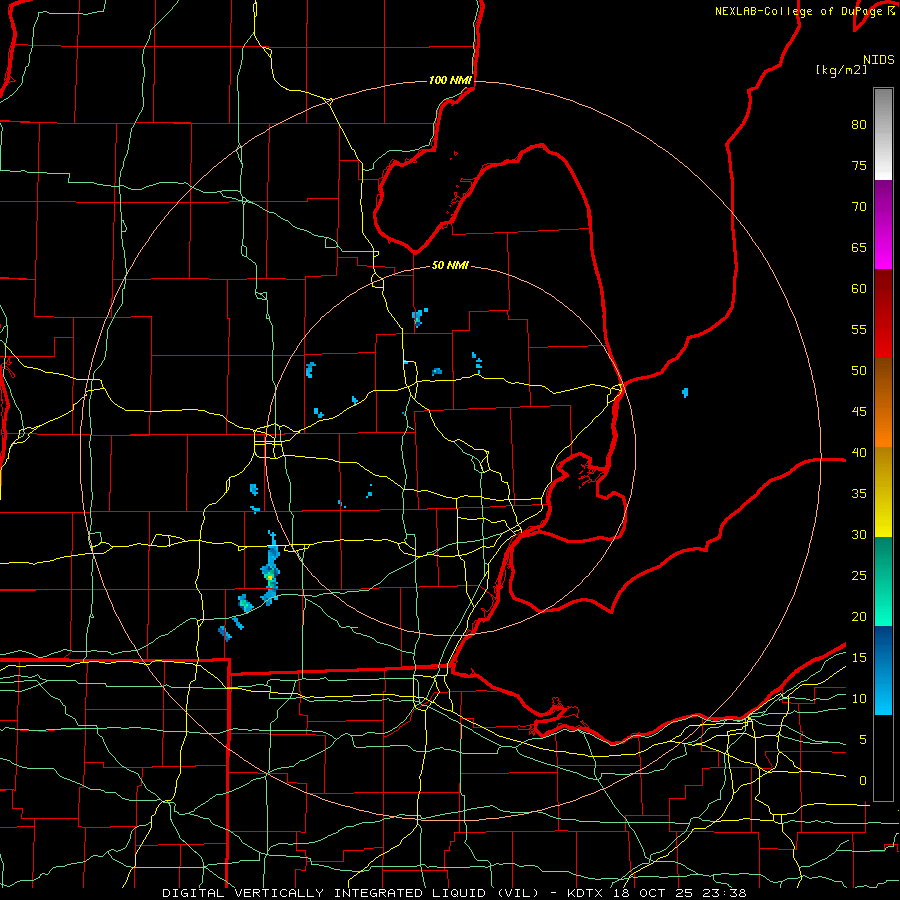
Task: Select the 25 color scale value
Action: tap(859, 575)
